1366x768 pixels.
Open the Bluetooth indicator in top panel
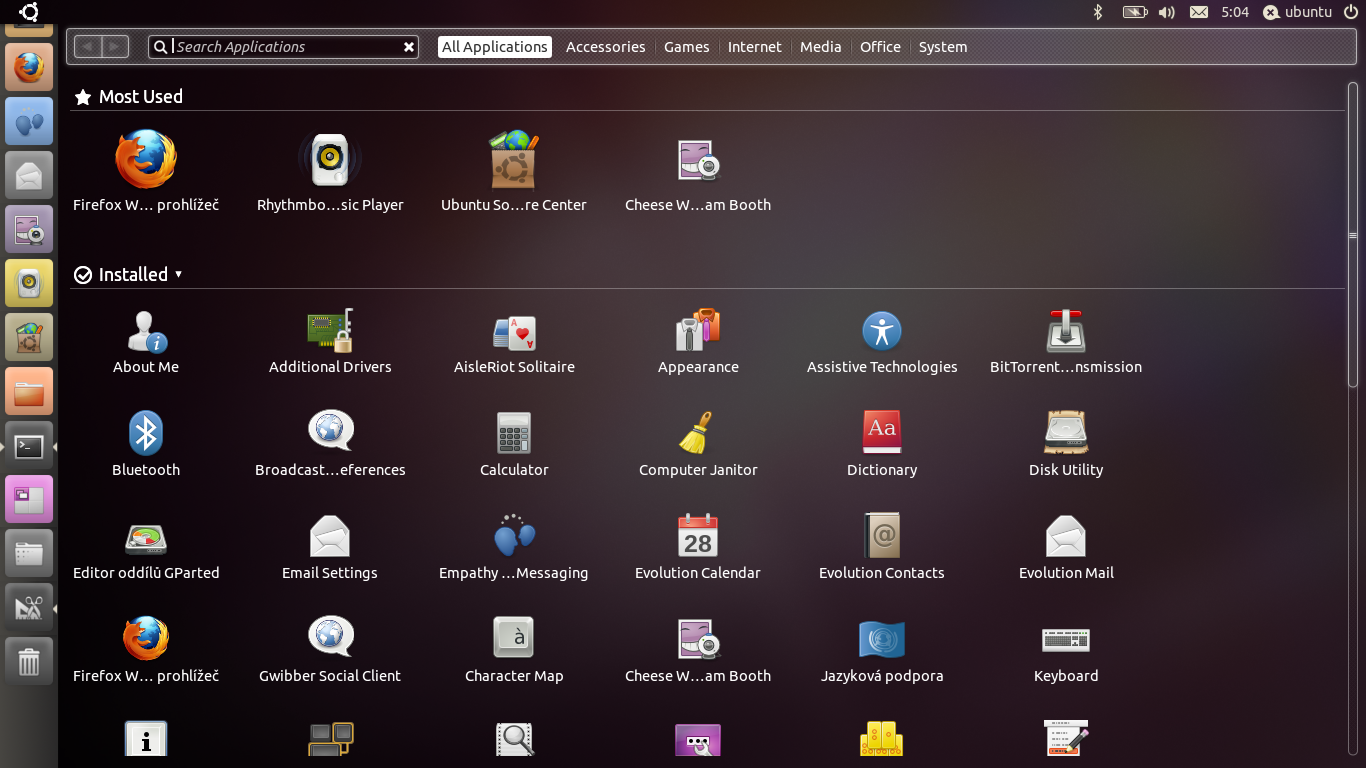(1097, 12)
